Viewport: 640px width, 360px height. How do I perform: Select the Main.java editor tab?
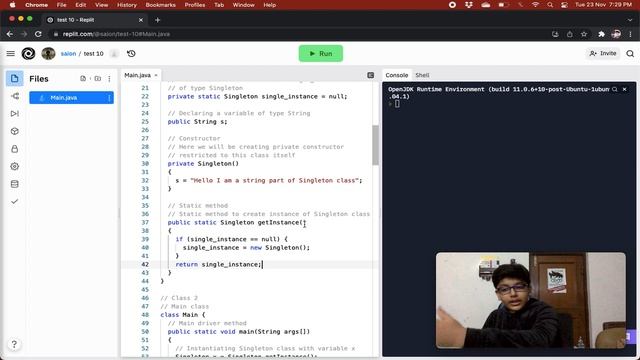(138, 75)
